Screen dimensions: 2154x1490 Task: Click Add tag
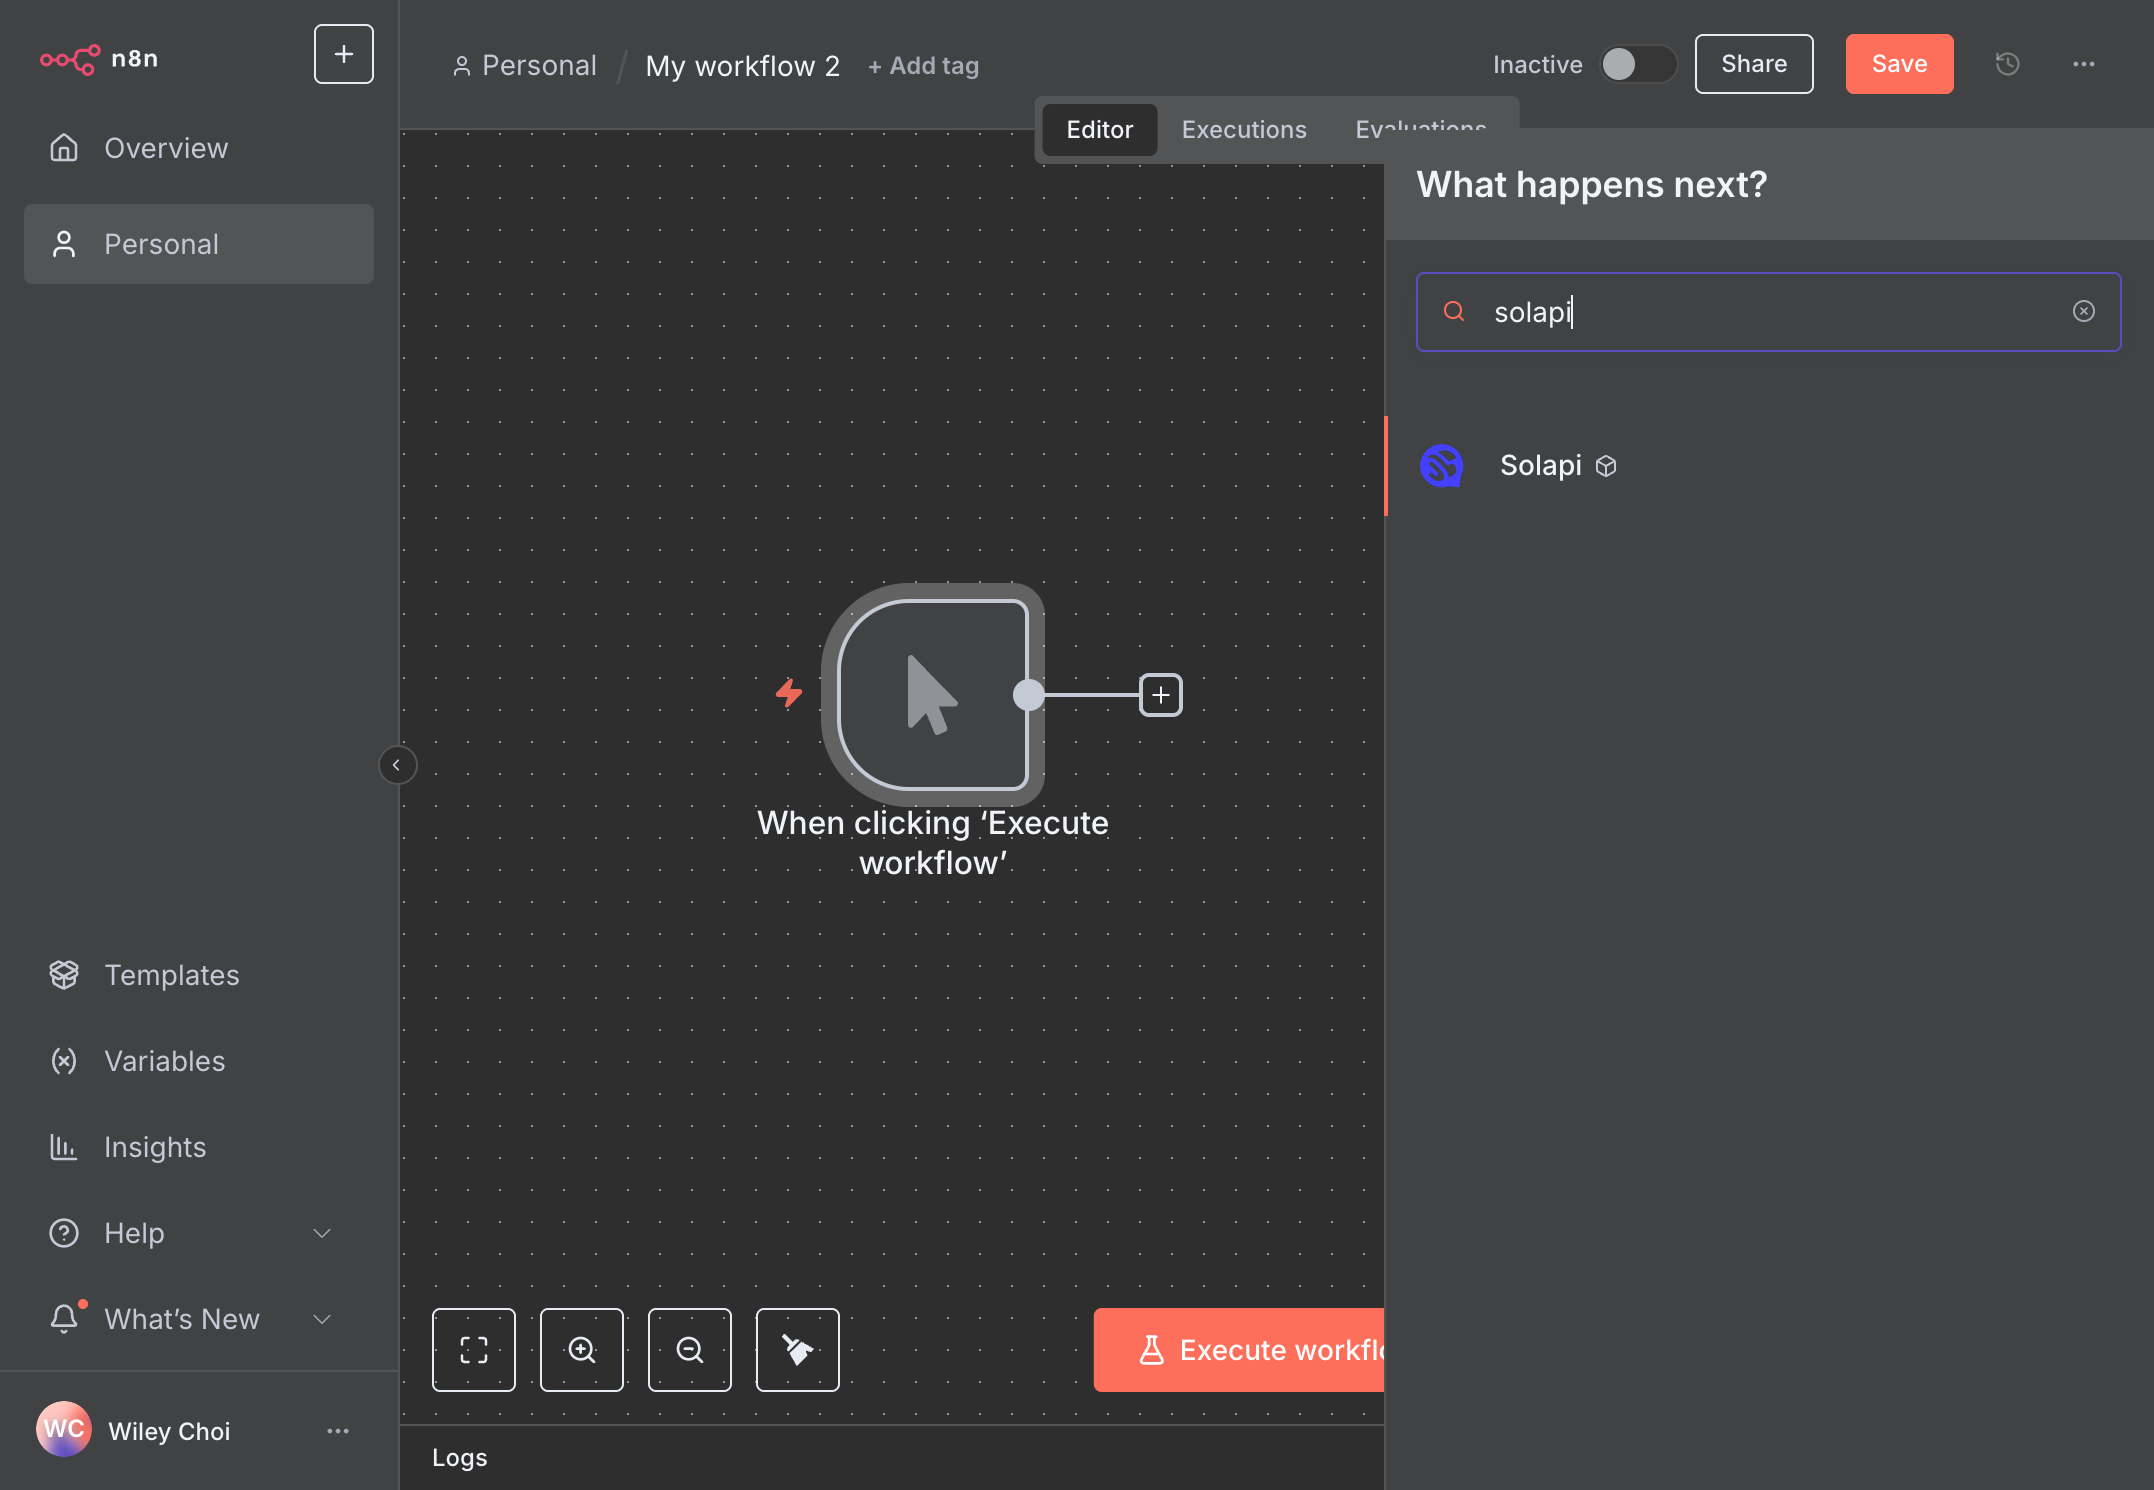(923, 65)
